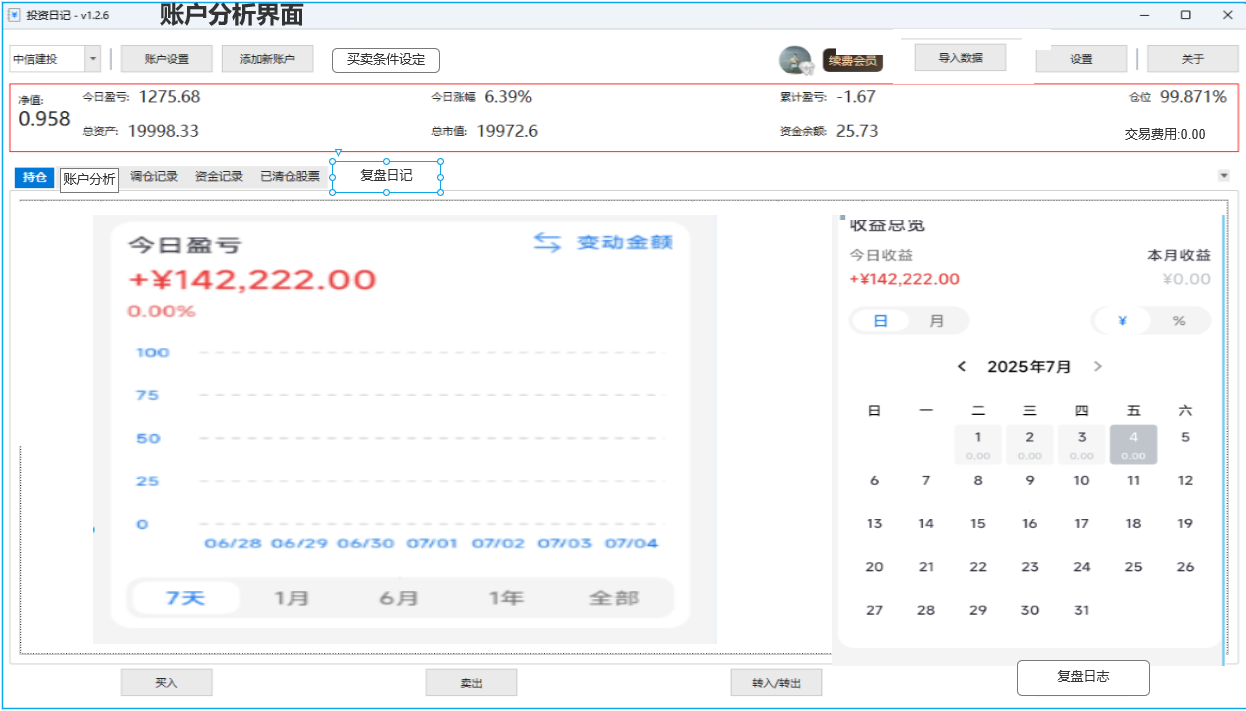Go to next month in the earnings calendar
This screenshot has width=1246, height=711.
(1097, 366)
